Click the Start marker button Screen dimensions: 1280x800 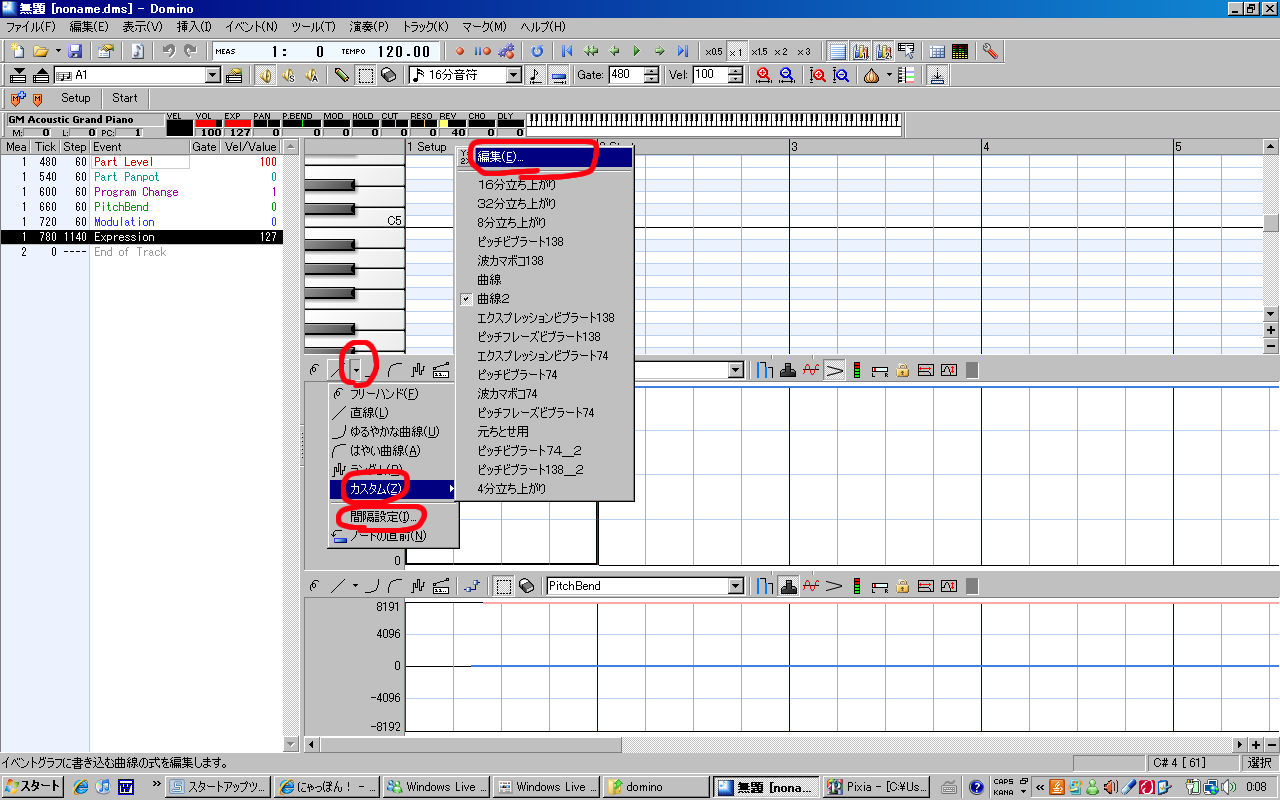pyautogui.click(x=125, y=98)
